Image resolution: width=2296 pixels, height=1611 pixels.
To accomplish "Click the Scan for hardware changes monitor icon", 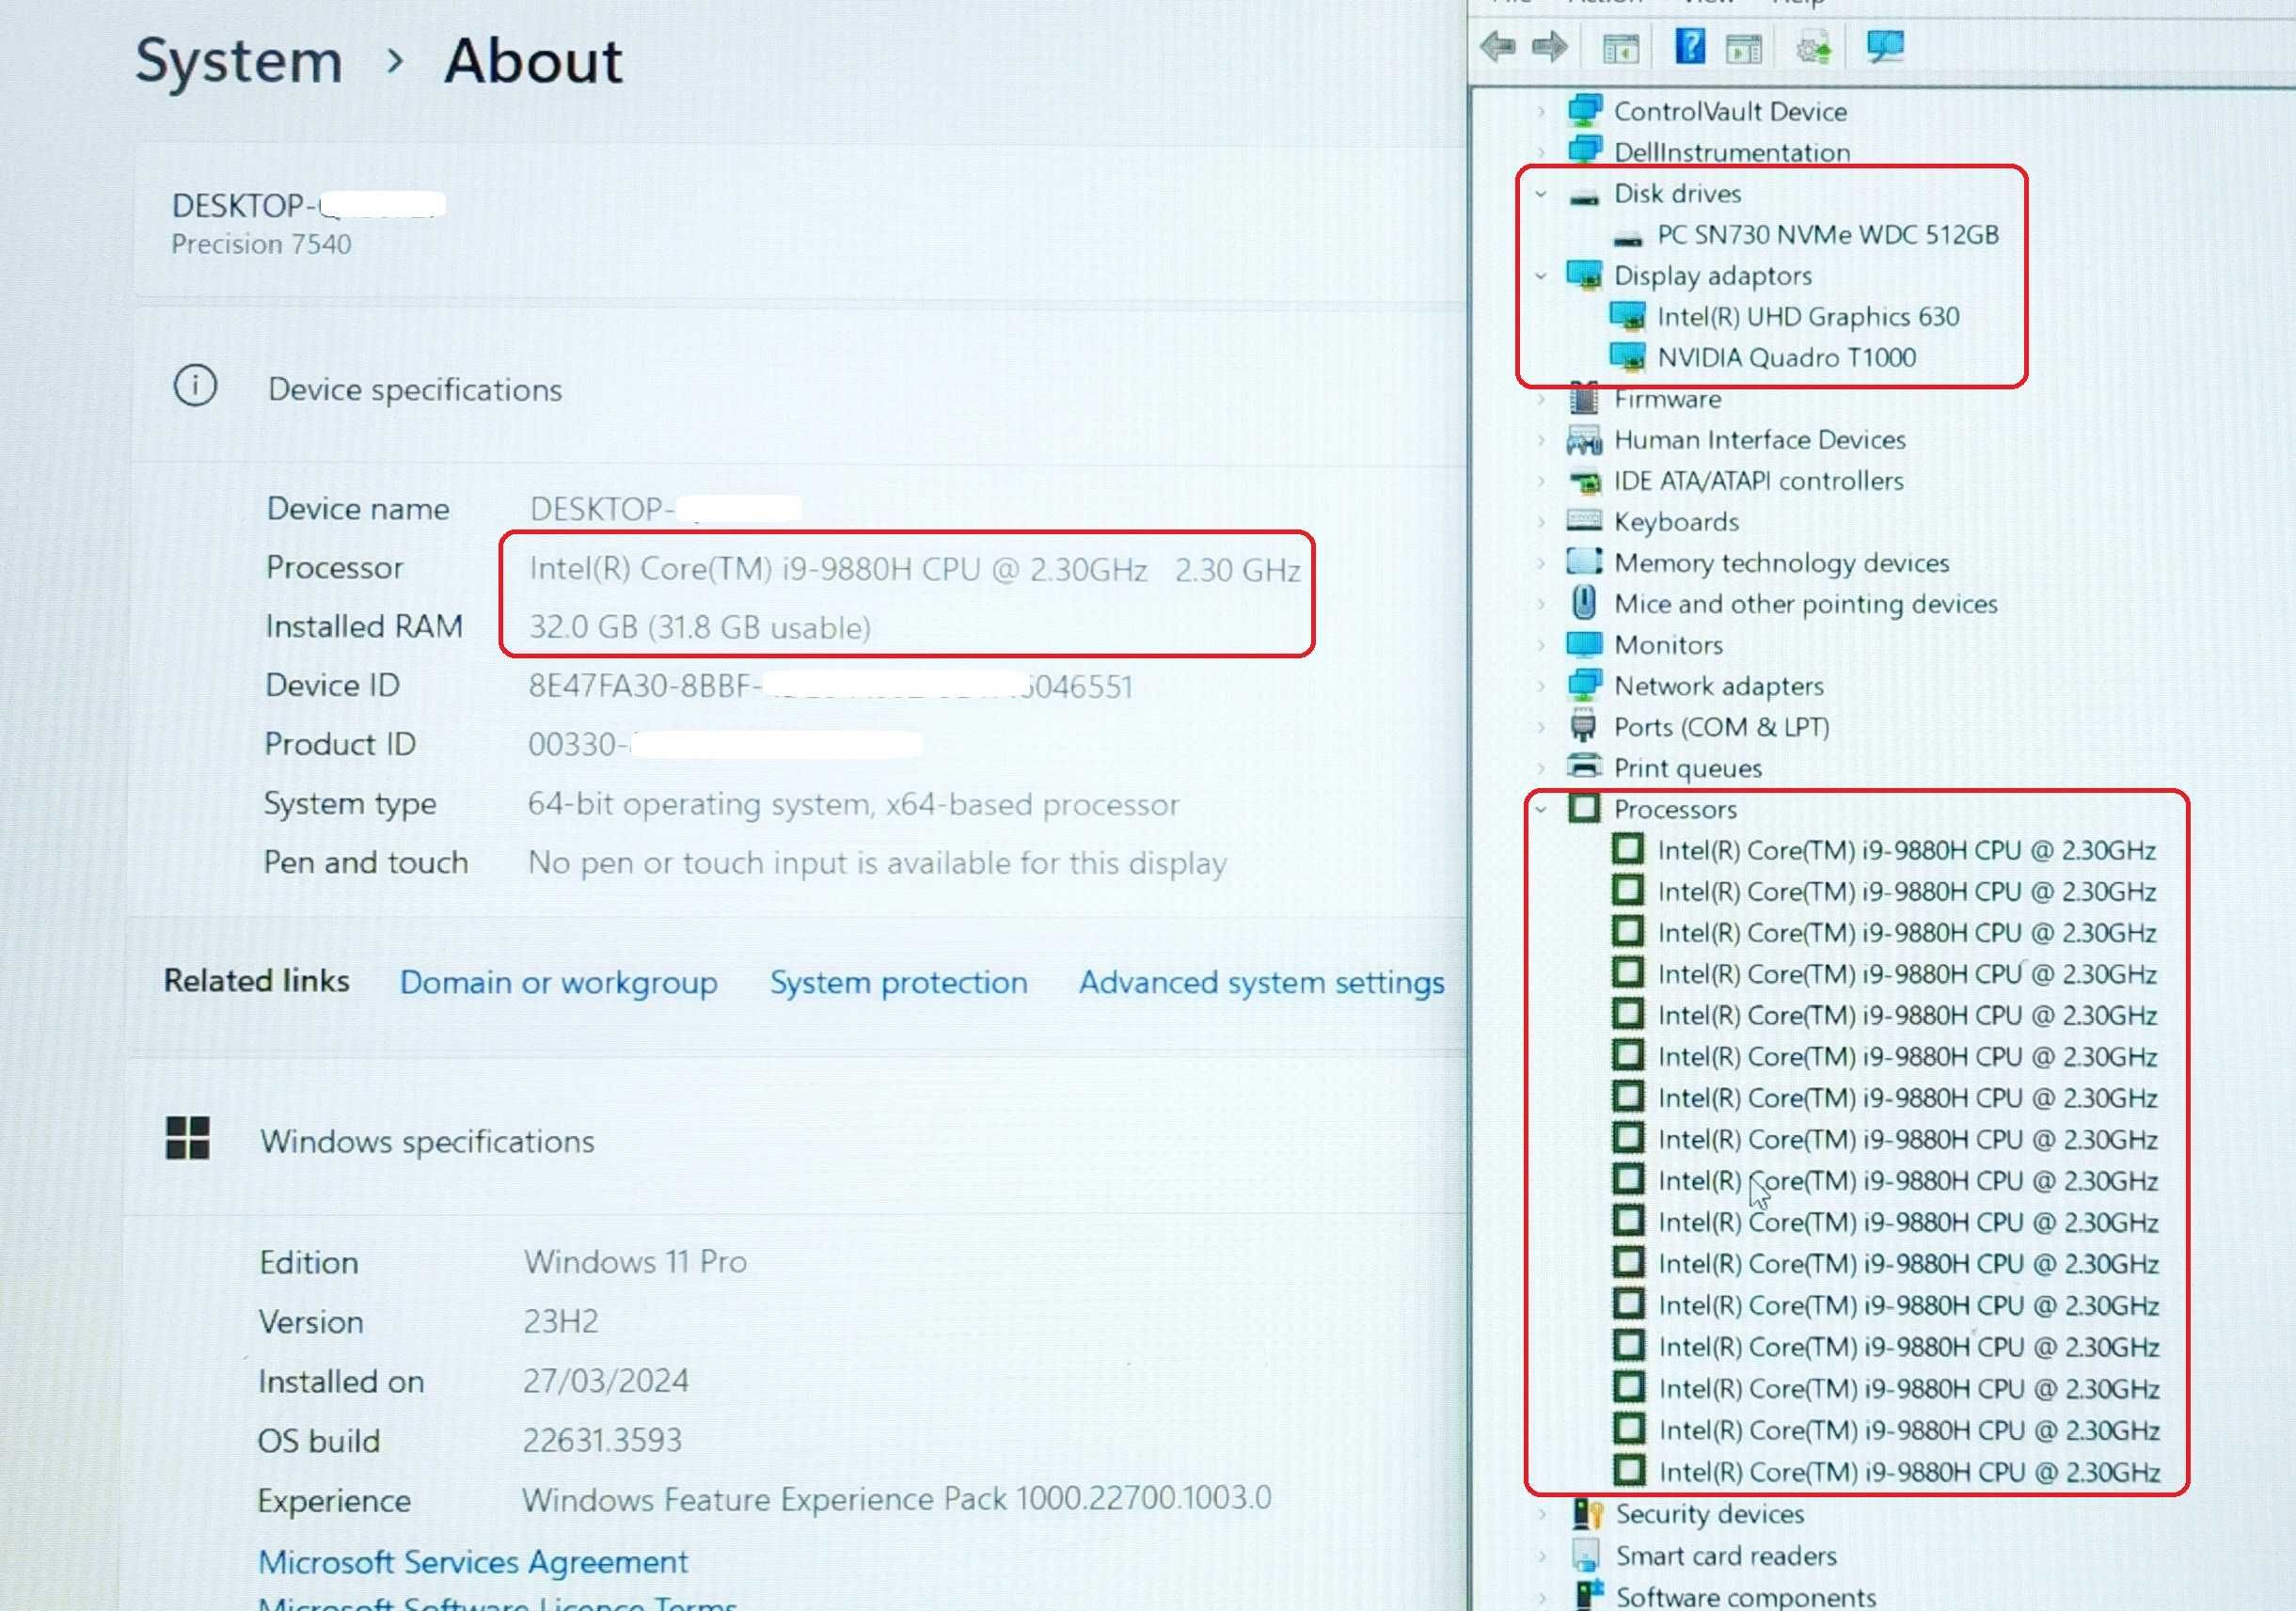I will pos(1885,46).
